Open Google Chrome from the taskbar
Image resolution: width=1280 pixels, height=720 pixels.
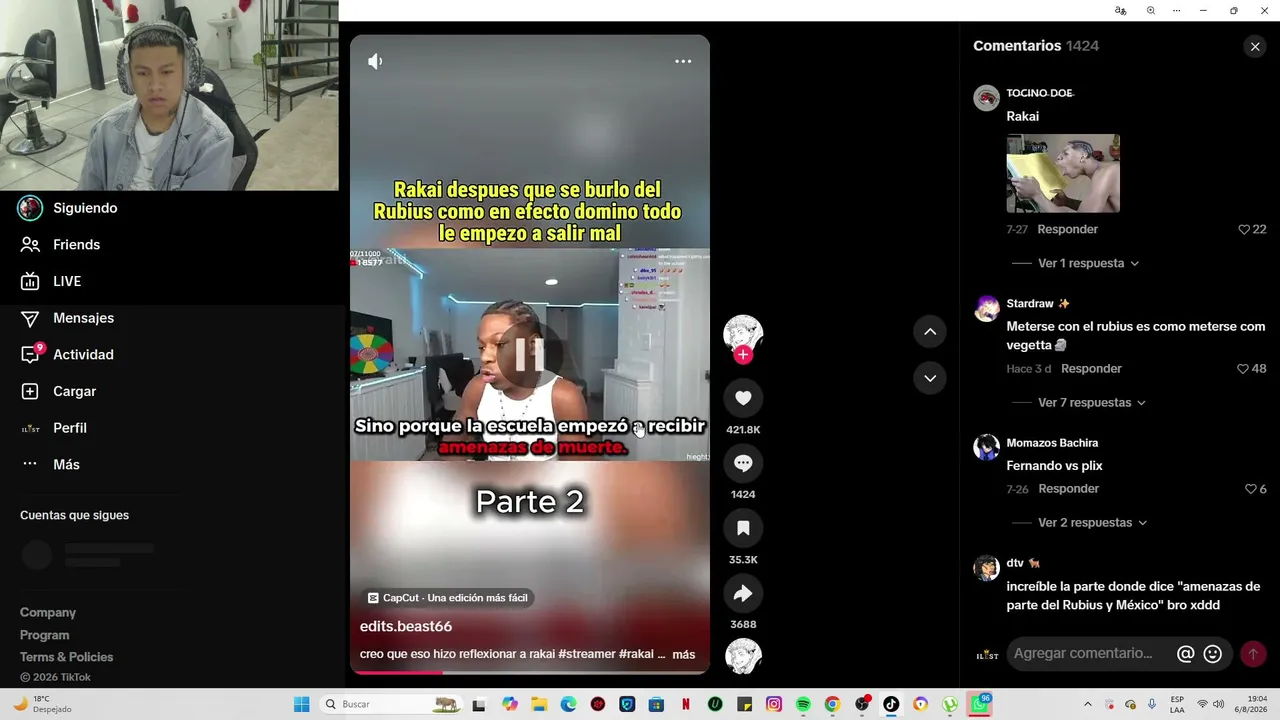[x=832, y=704]
